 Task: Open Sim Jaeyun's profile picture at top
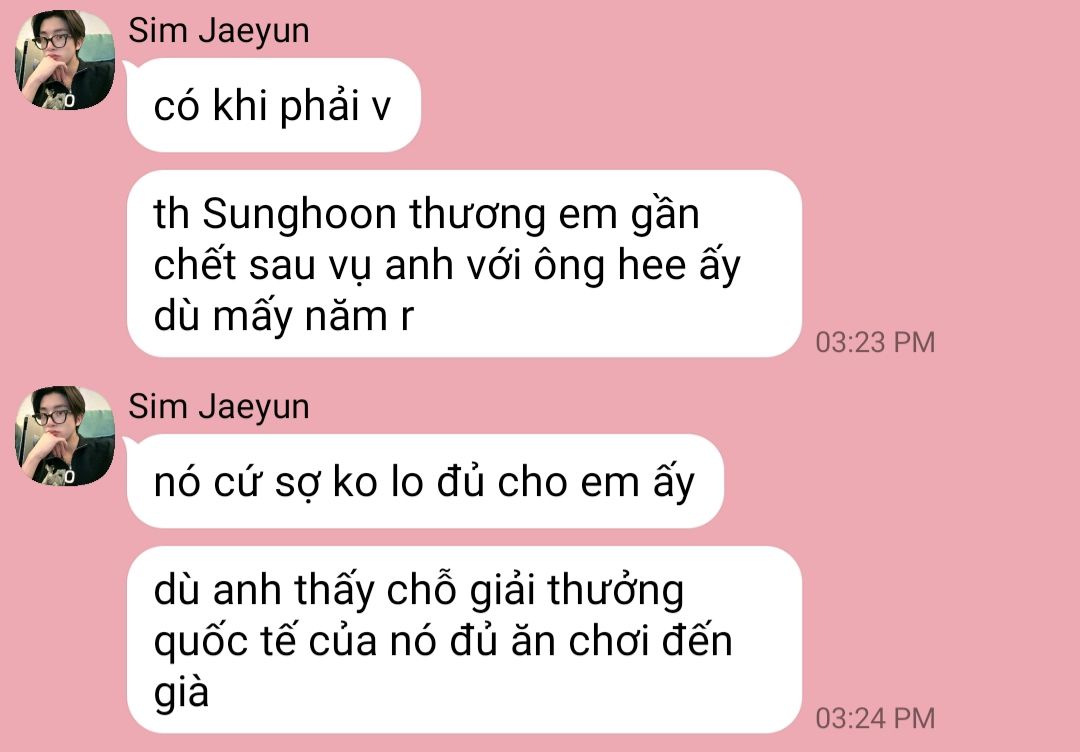click(65, 60)
